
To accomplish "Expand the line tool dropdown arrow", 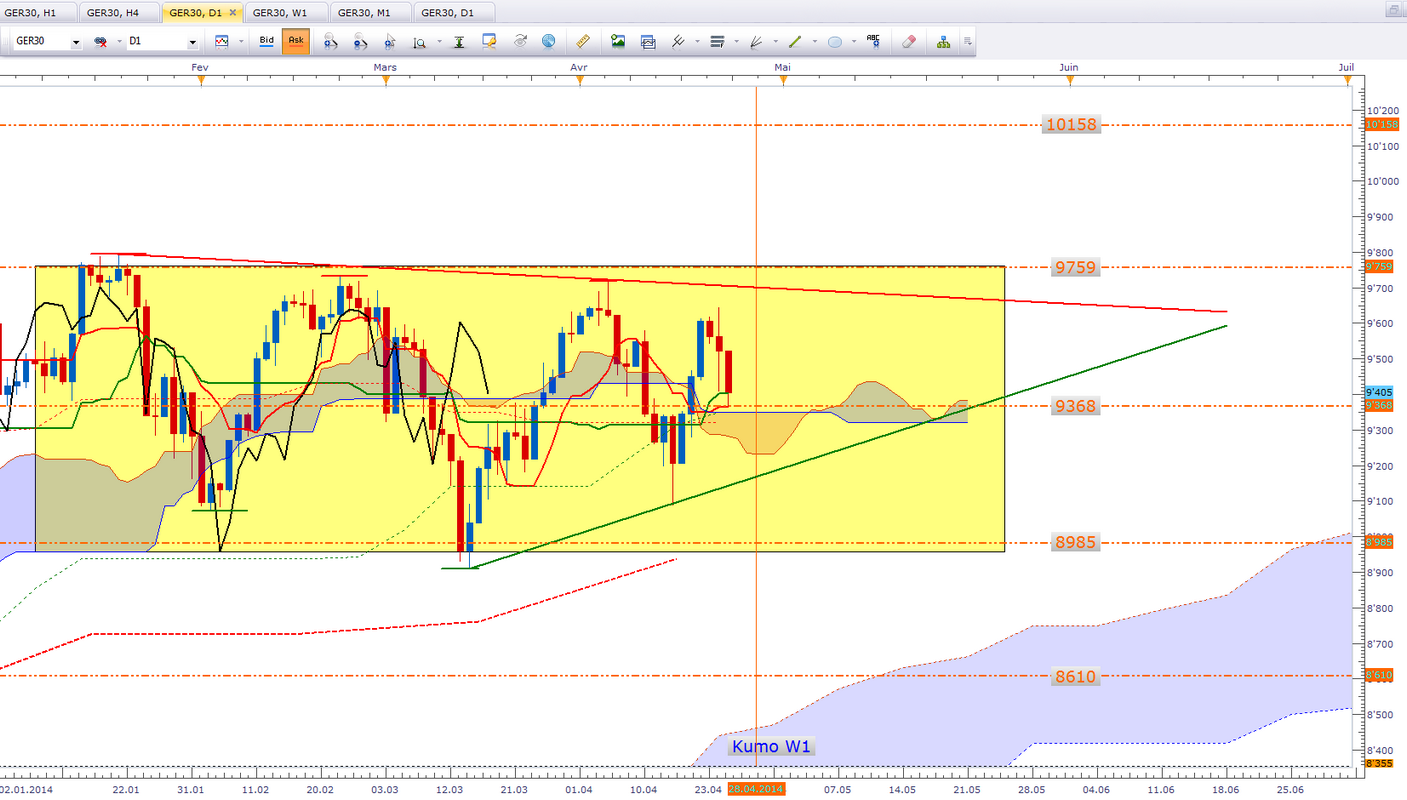I will (x=814, y=42).
